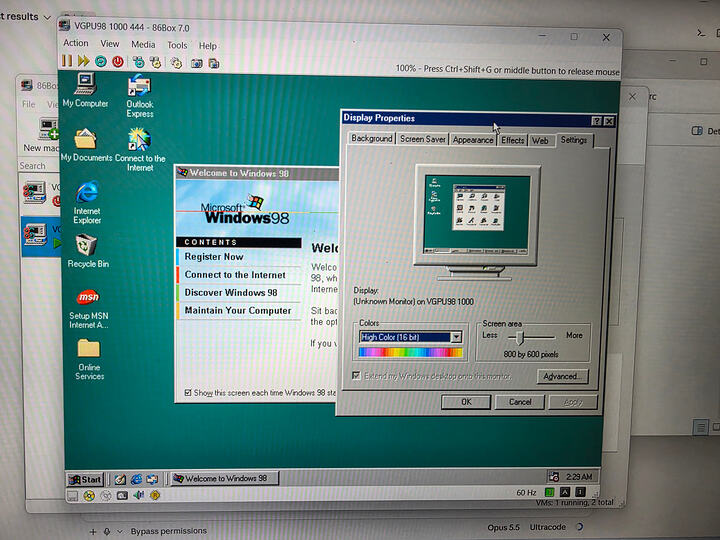Click the red power-off toolbar icon

point(118,61)
